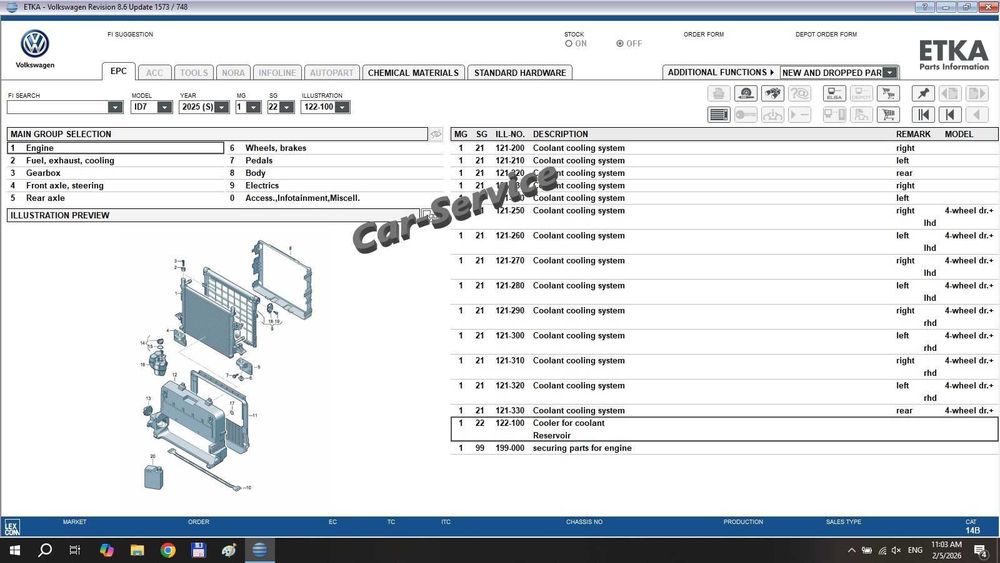
Task: Click the greyed person cart icon
Action: (861, 115)
